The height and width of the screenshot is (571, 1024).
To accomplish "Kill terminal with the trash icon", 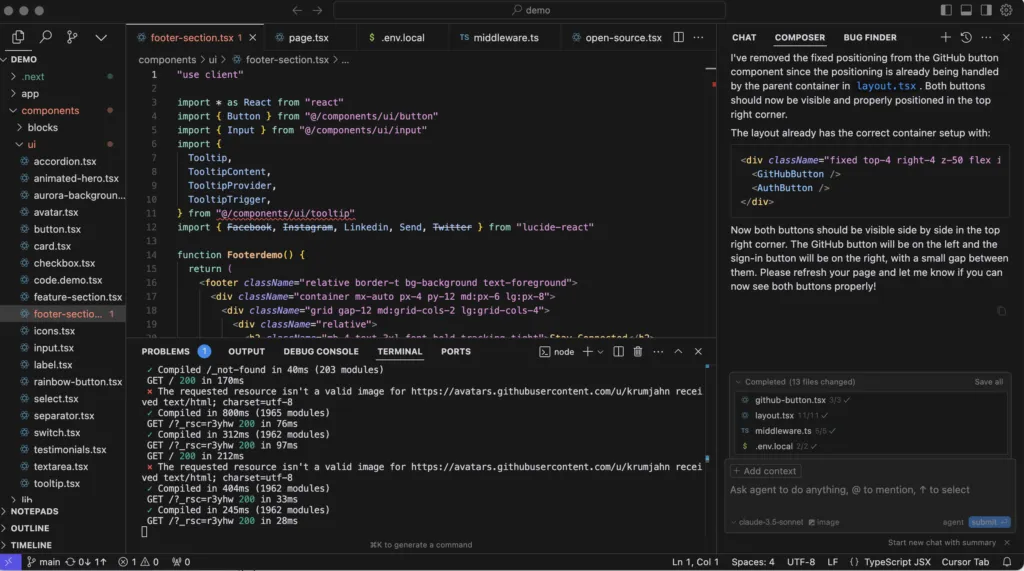I will 637,352.
